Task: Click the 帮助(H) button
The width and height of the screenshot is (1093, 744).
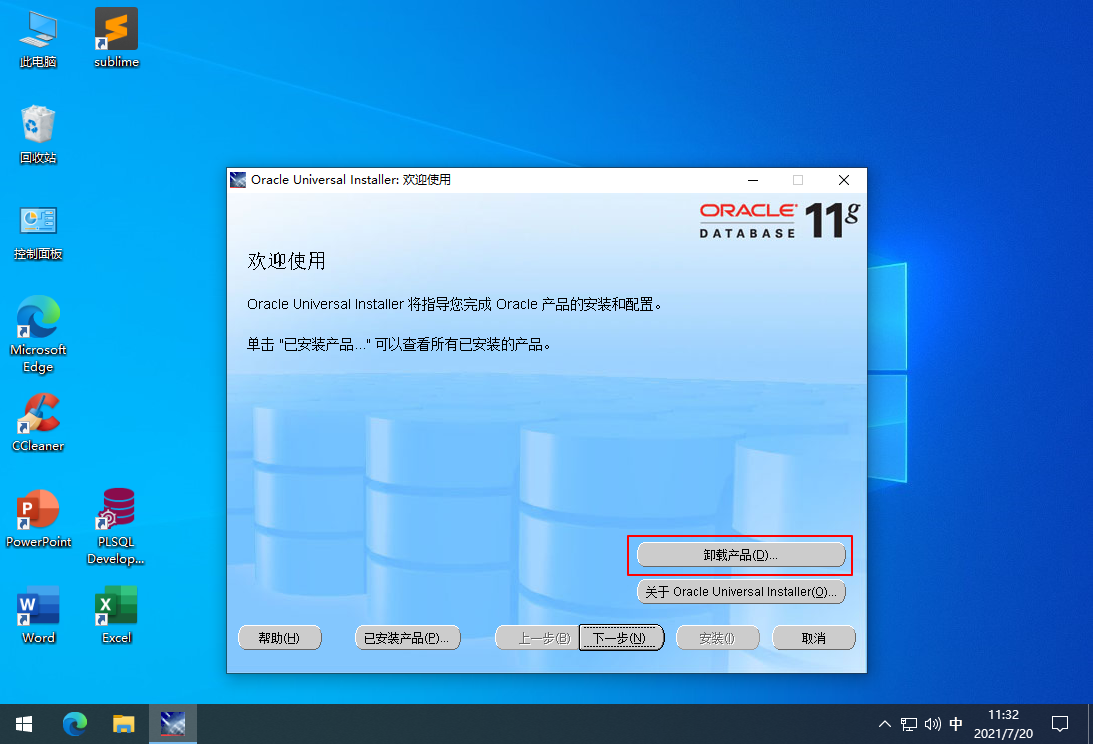Action: [280, 638]
